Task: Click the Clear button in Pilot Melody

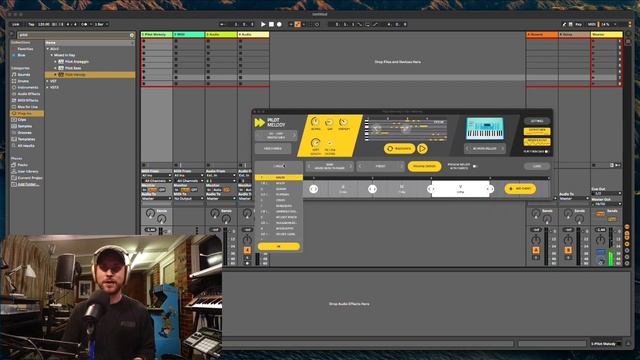Action: click(x=537, y=166)
